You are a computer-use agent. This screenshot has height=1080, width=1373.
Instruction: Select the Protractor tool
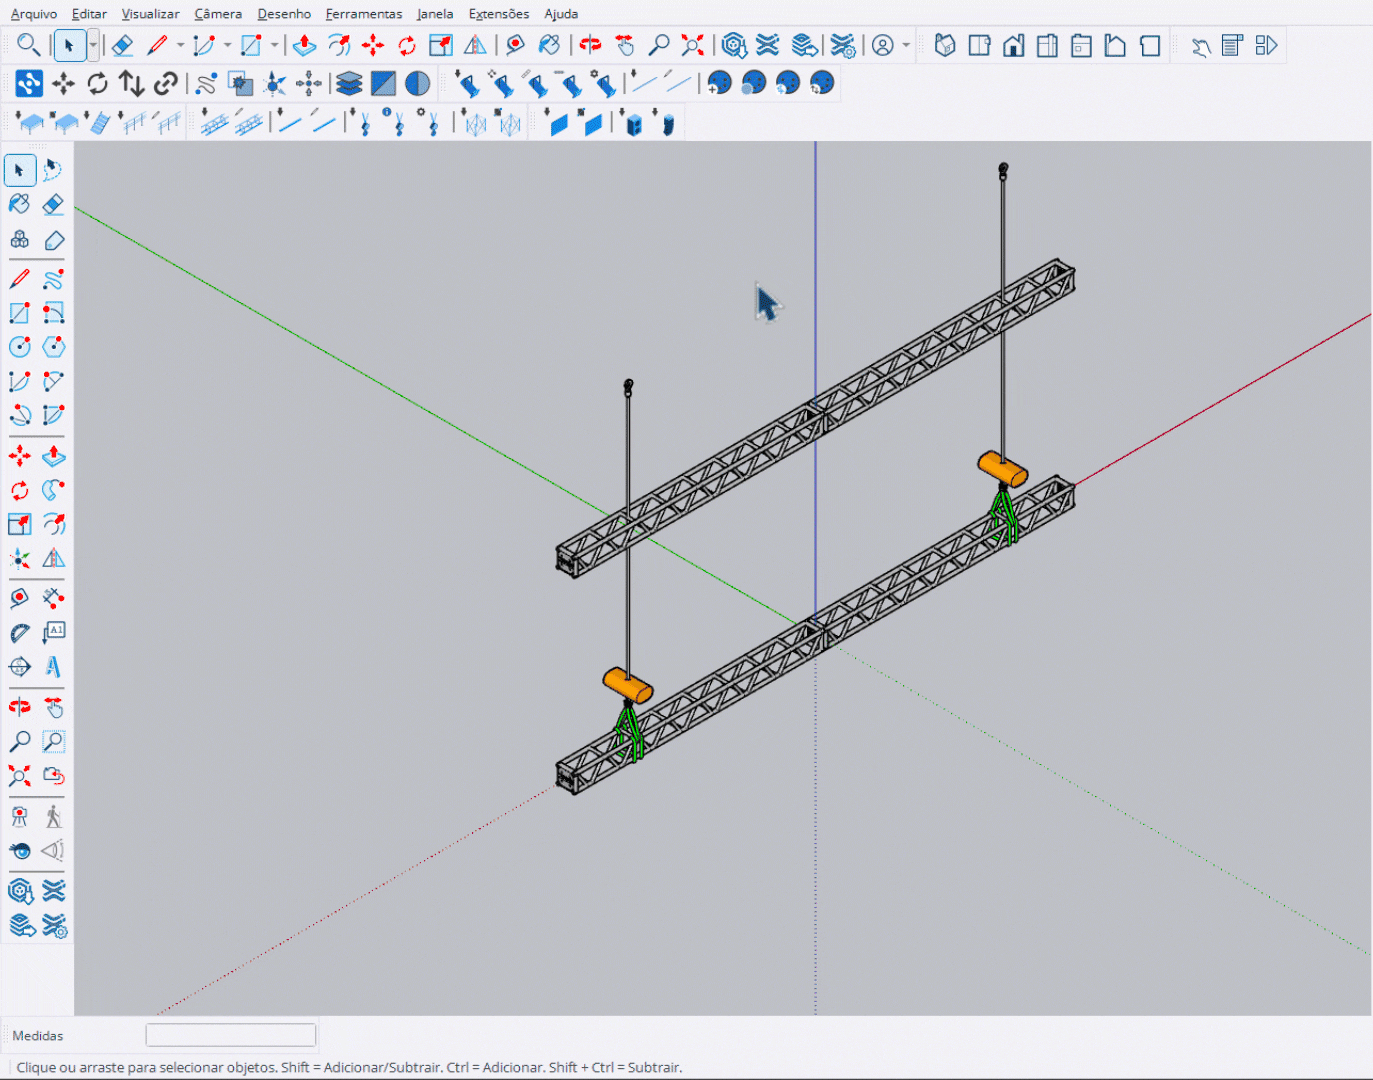point(19,632)
